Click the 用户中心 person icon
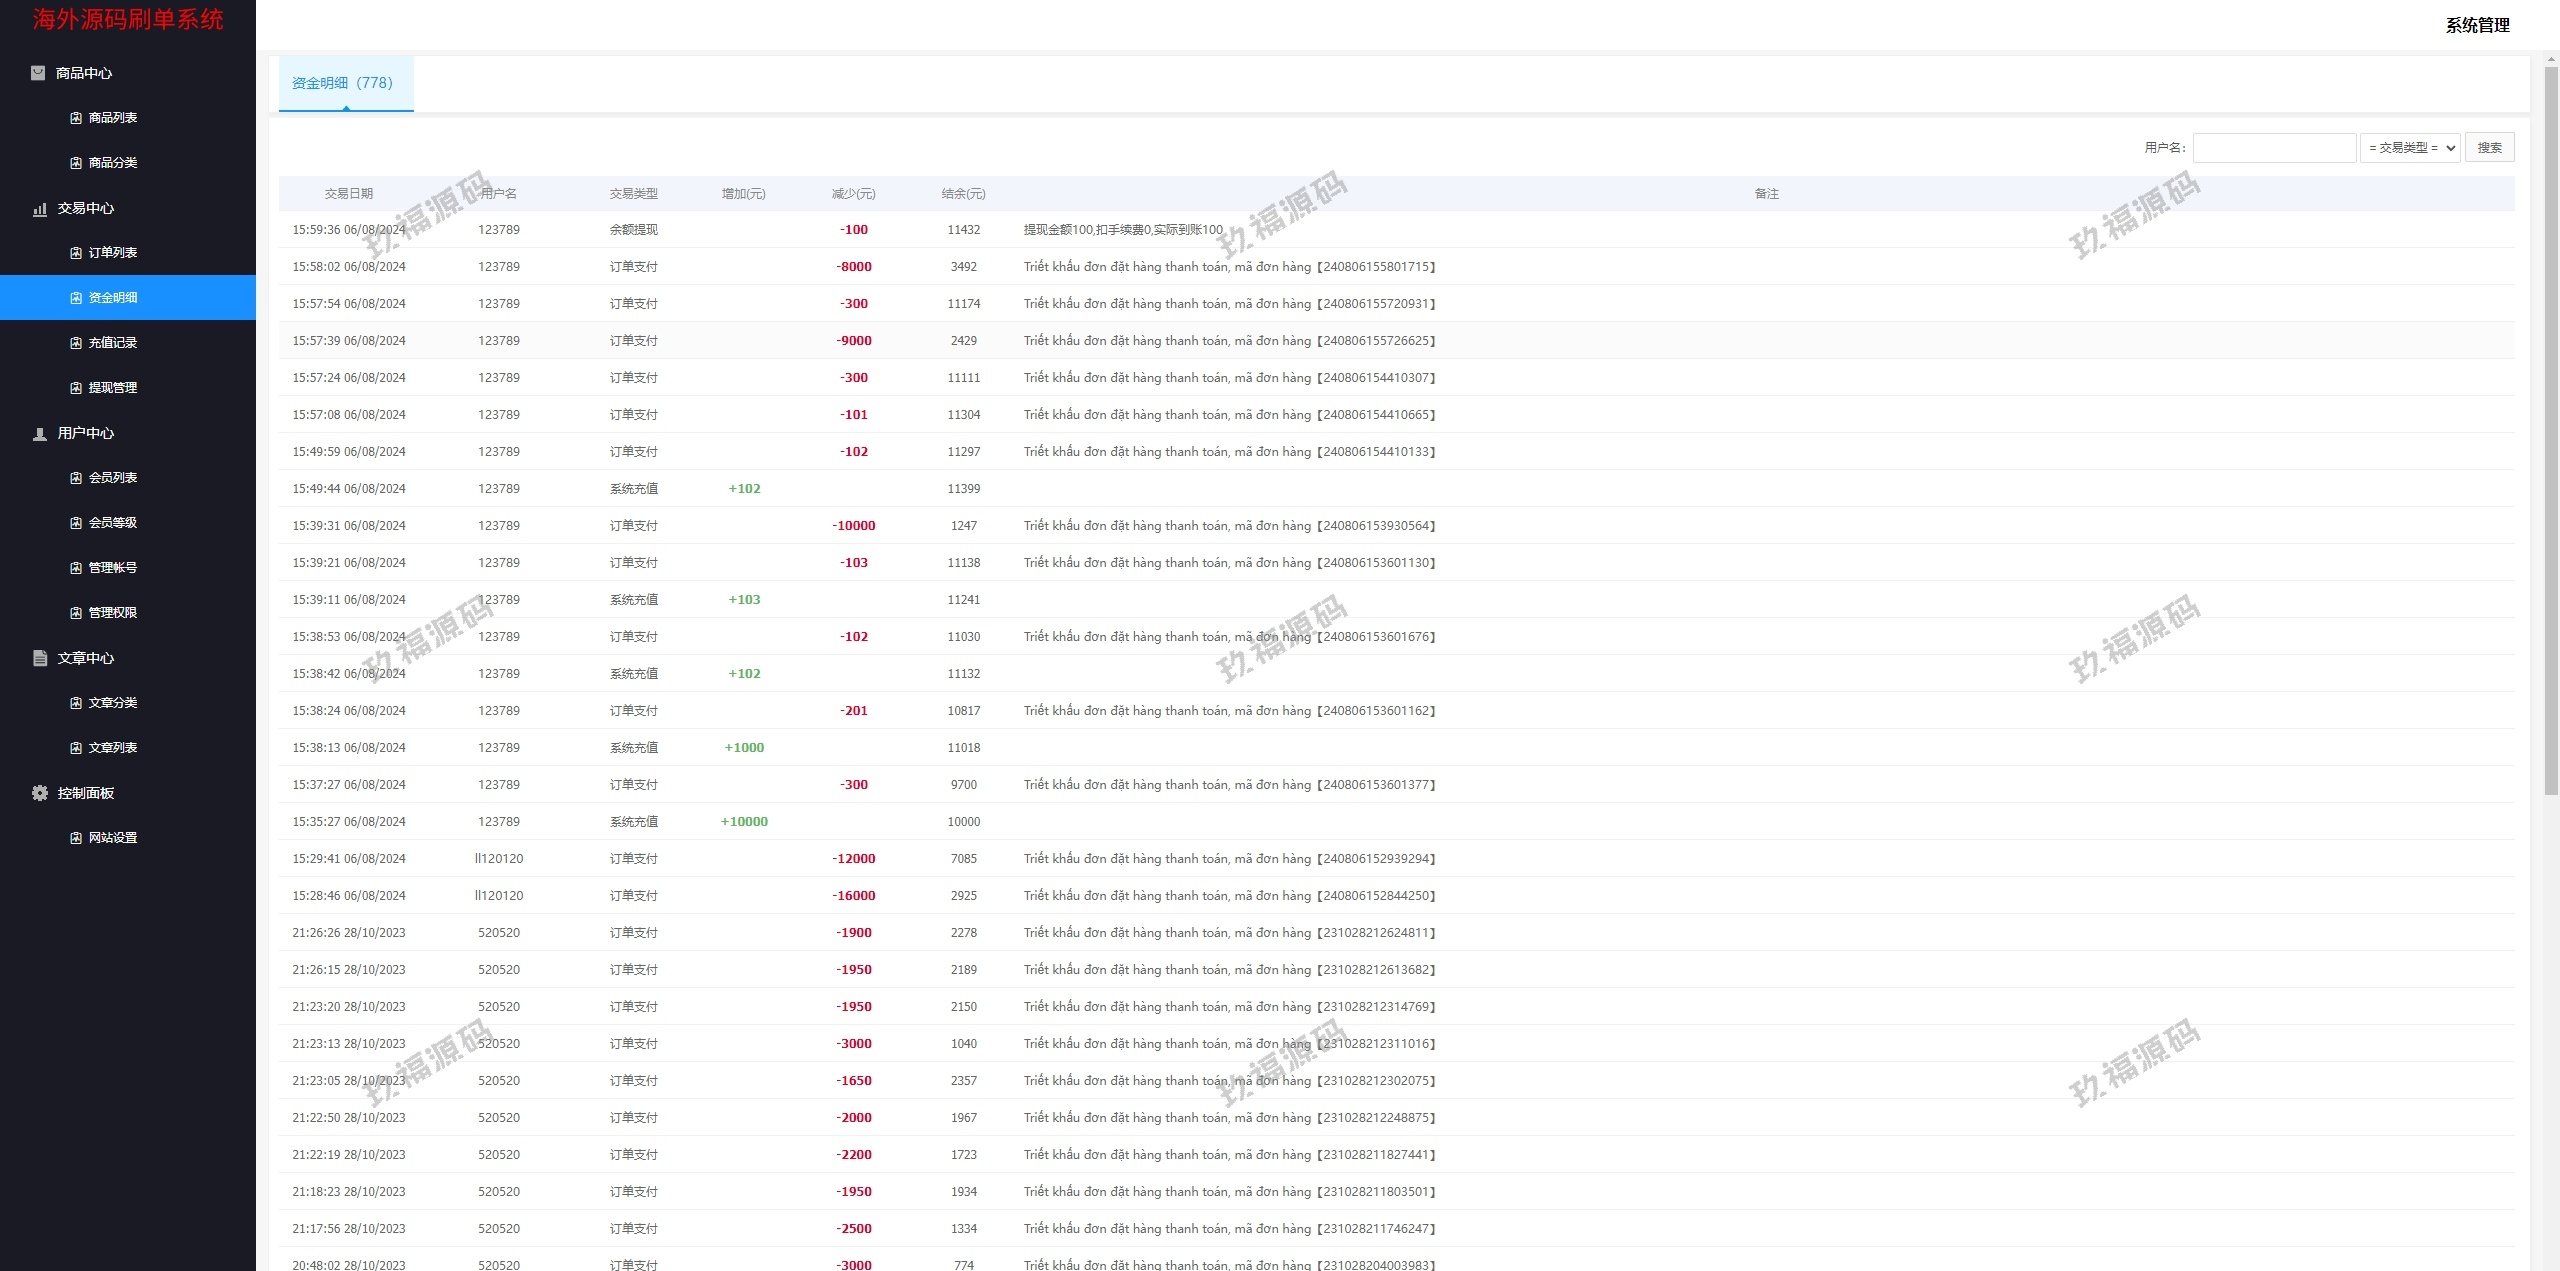Image resolution: width=2560 pixels, height=1271 pixels. point(40,434)
